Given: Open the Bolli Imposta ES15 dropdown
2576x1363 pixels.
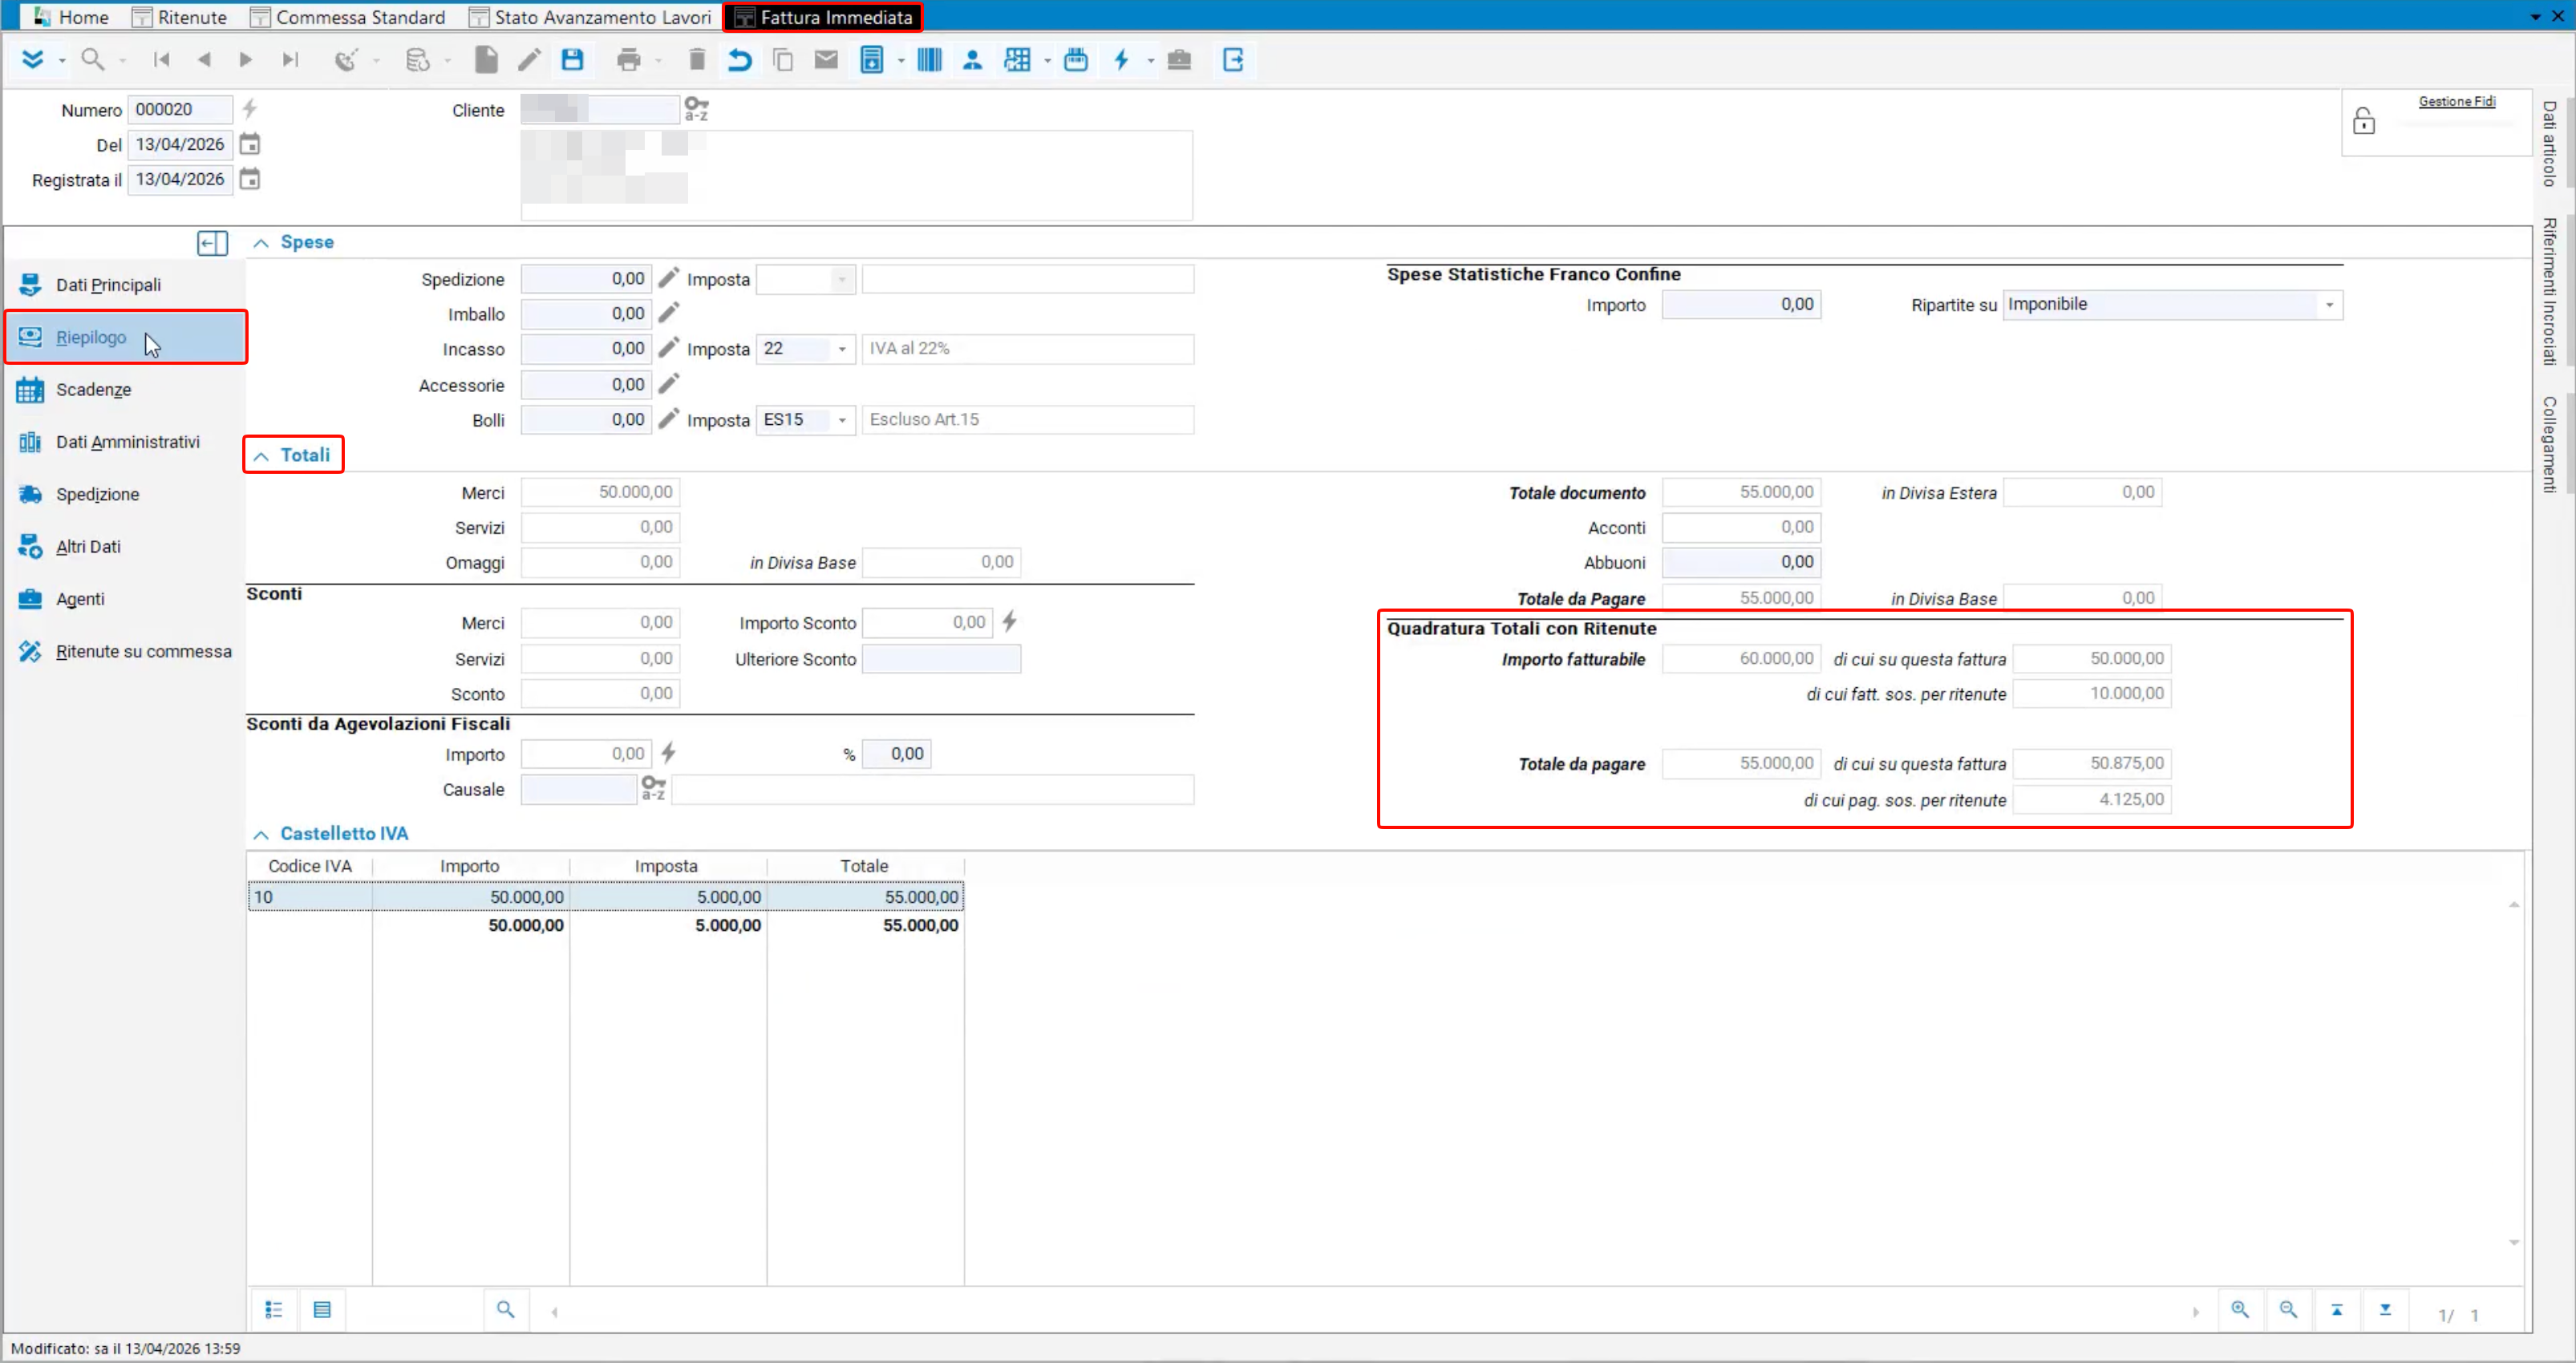Looking at the screenshot, I should coord(842,420).
